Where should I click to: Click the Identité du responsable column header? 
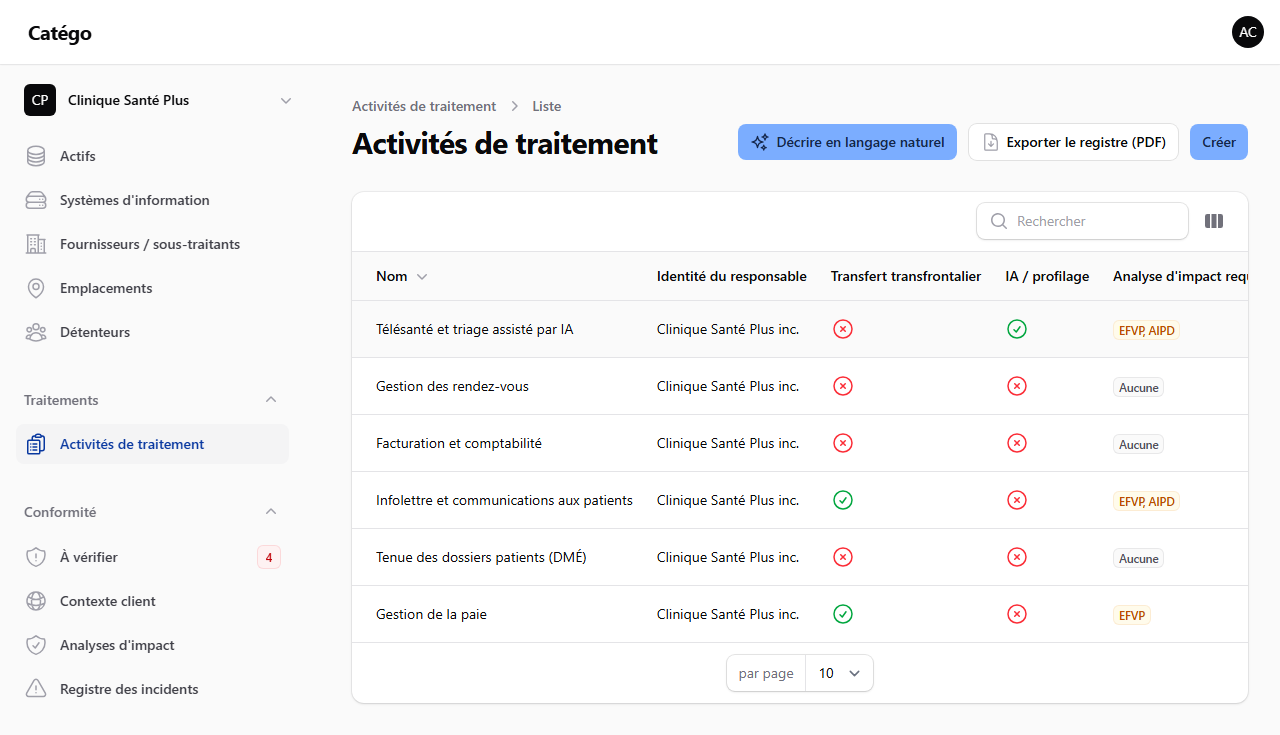732,277
